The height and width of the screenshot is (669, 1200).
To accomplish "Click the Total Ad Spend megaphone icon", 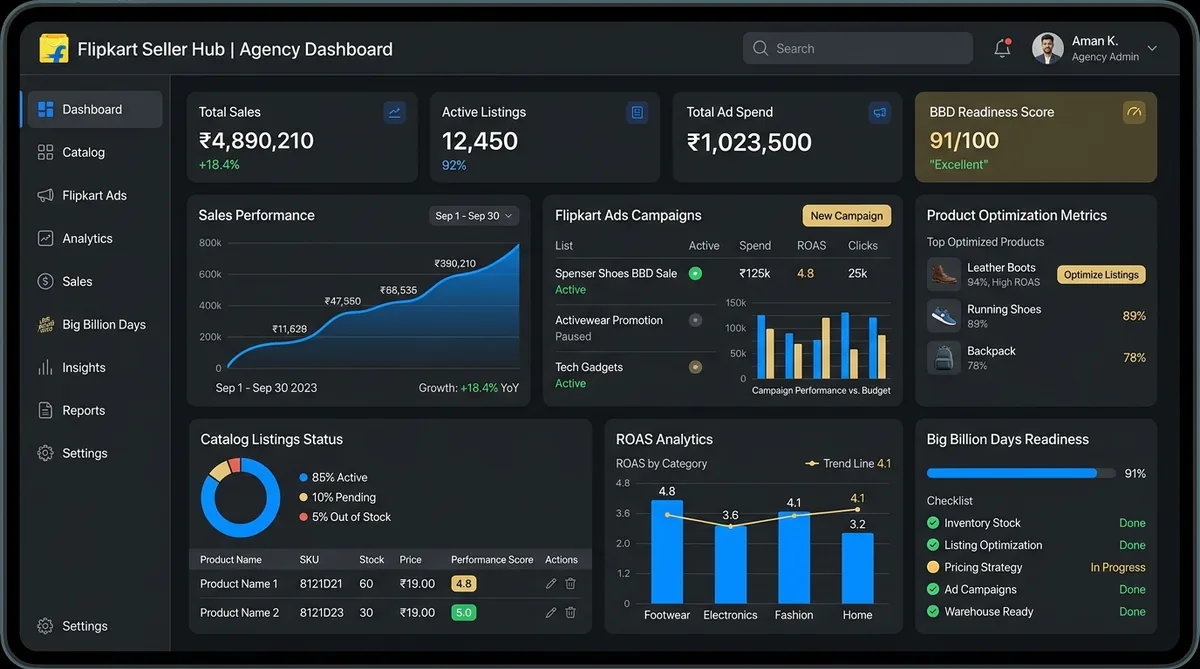I will coord(879,112).
